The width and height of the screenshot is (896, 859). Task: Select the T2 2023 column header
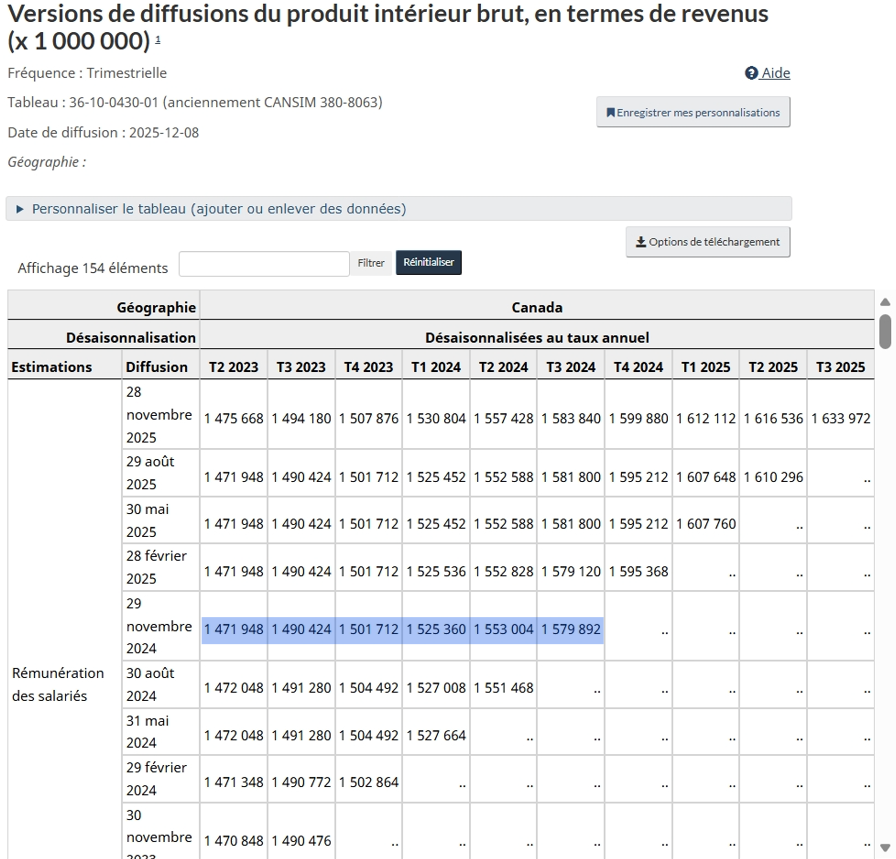coord(233,367)
